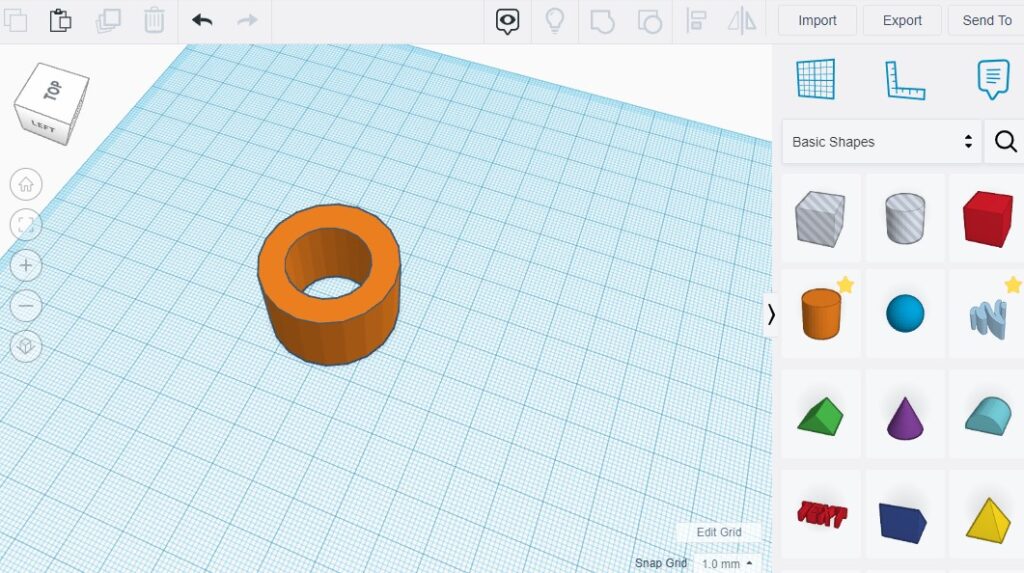This screenshot has height=573, width=1024.
Task: Click the Edit Grid button
Action: tap(718, 532)
